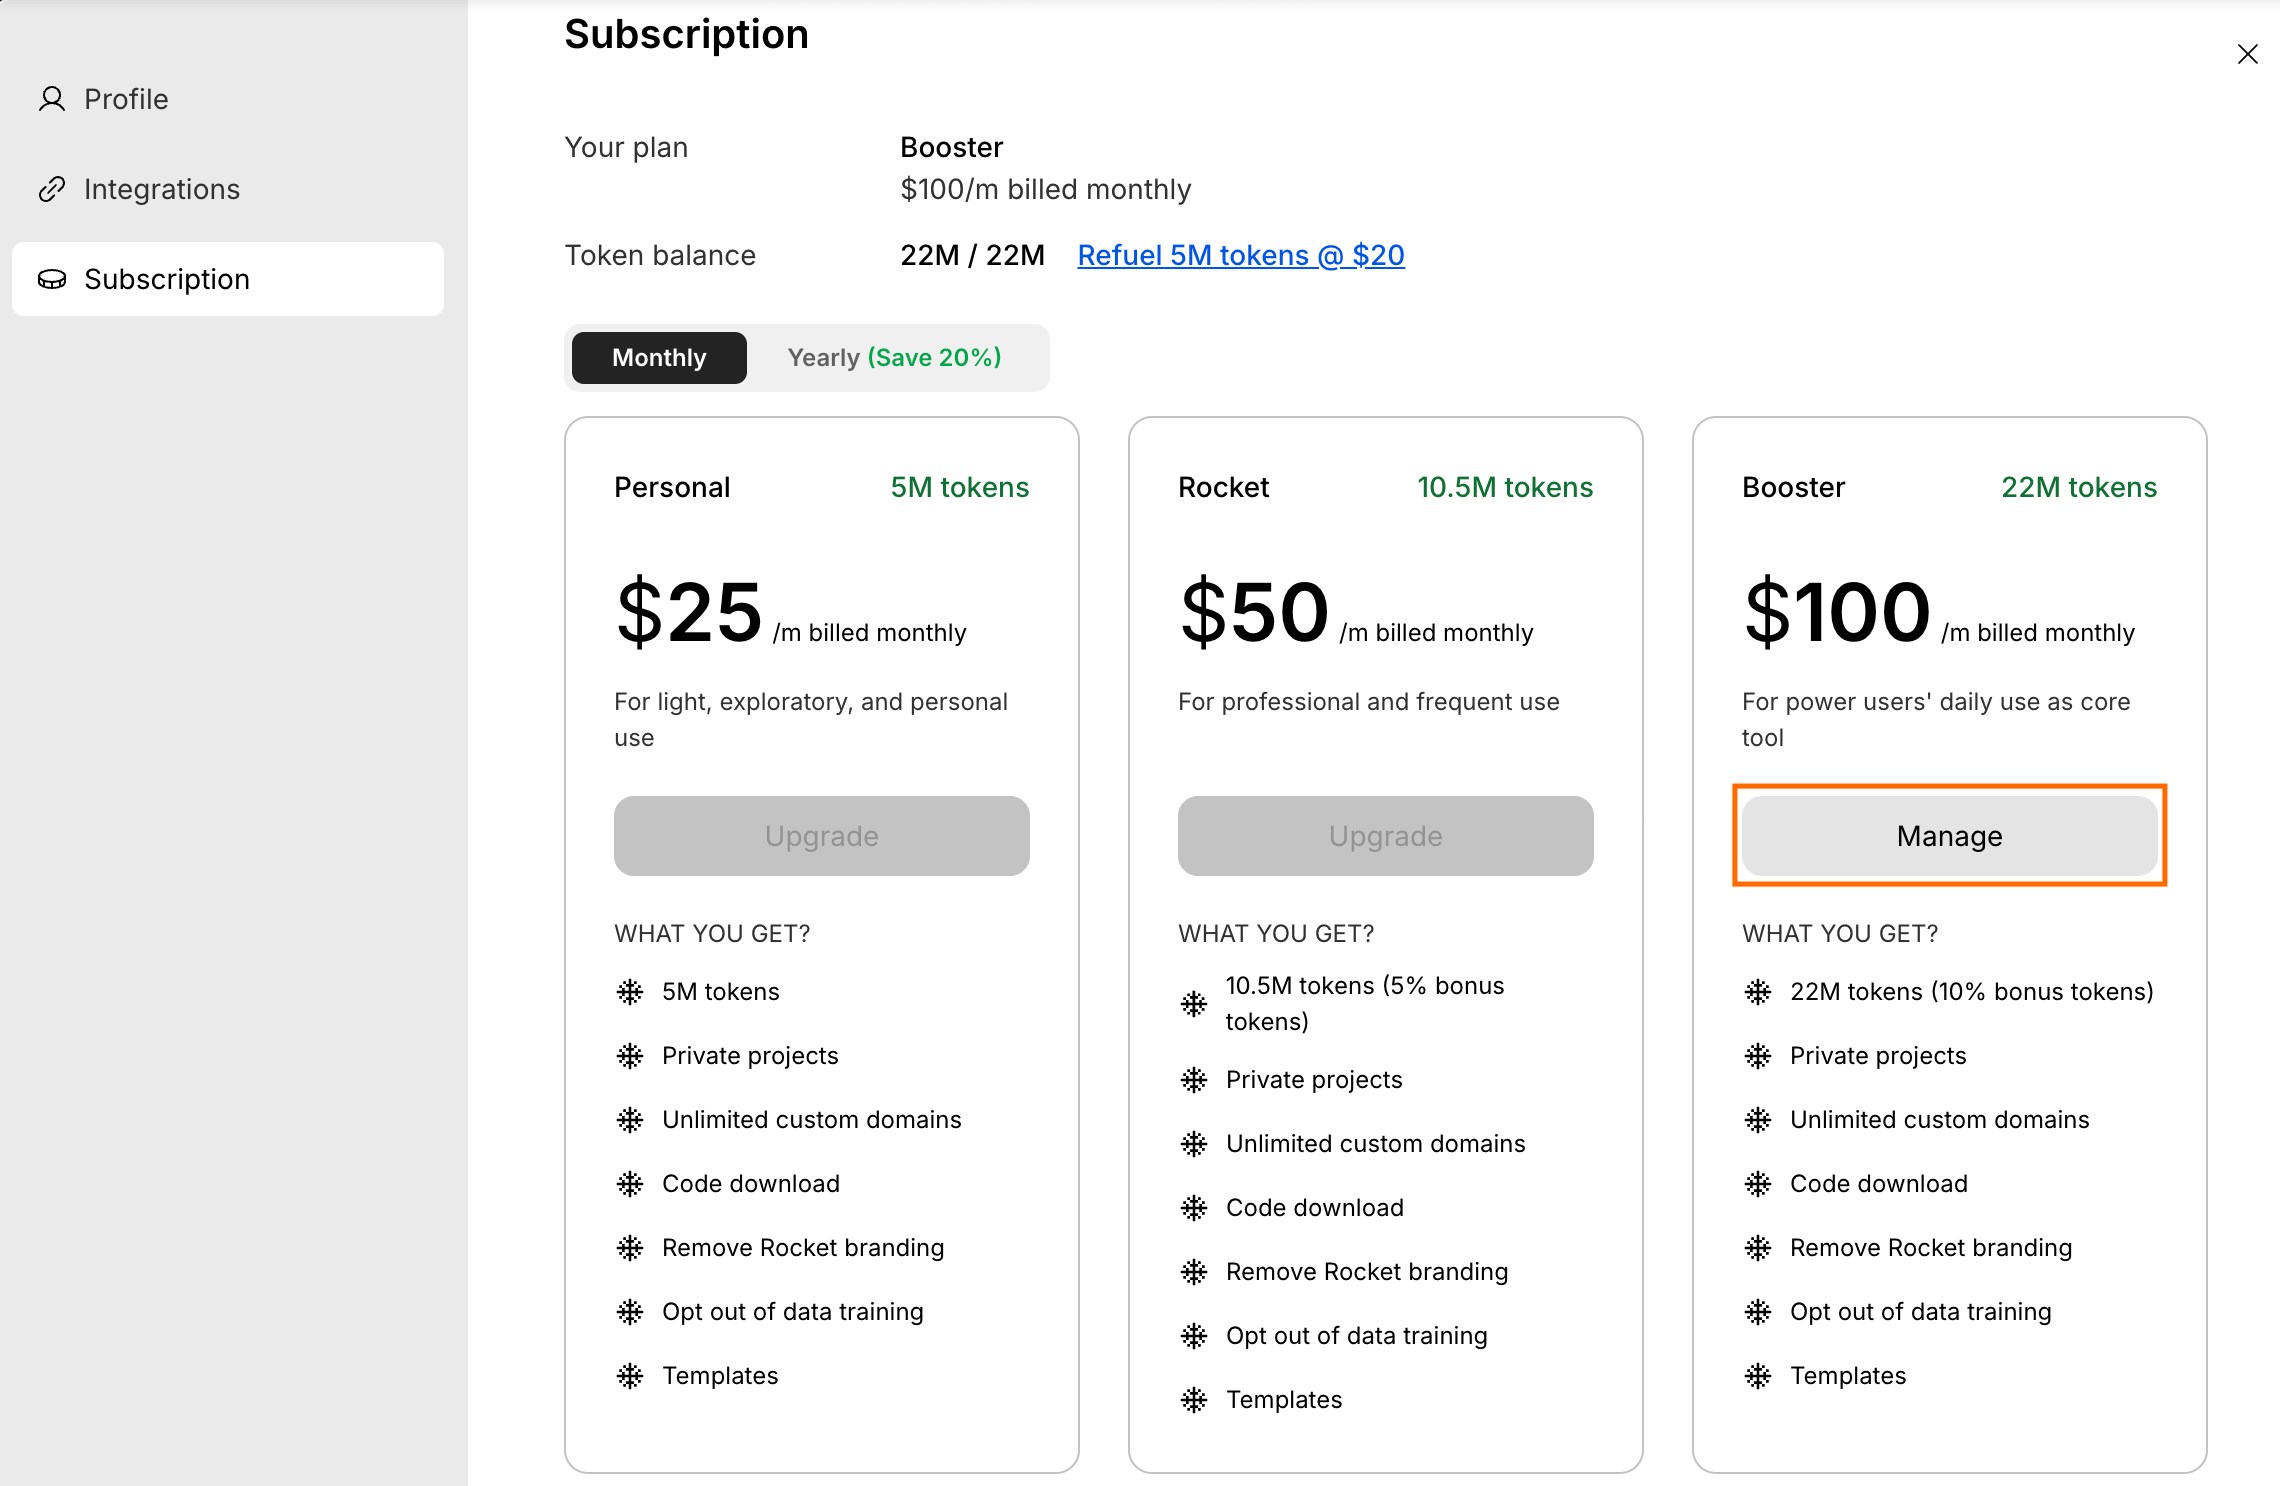Click the Personal plan Opt out bullet icon
This screenshot has height=1486, width=2280.
click(630, 1312)
